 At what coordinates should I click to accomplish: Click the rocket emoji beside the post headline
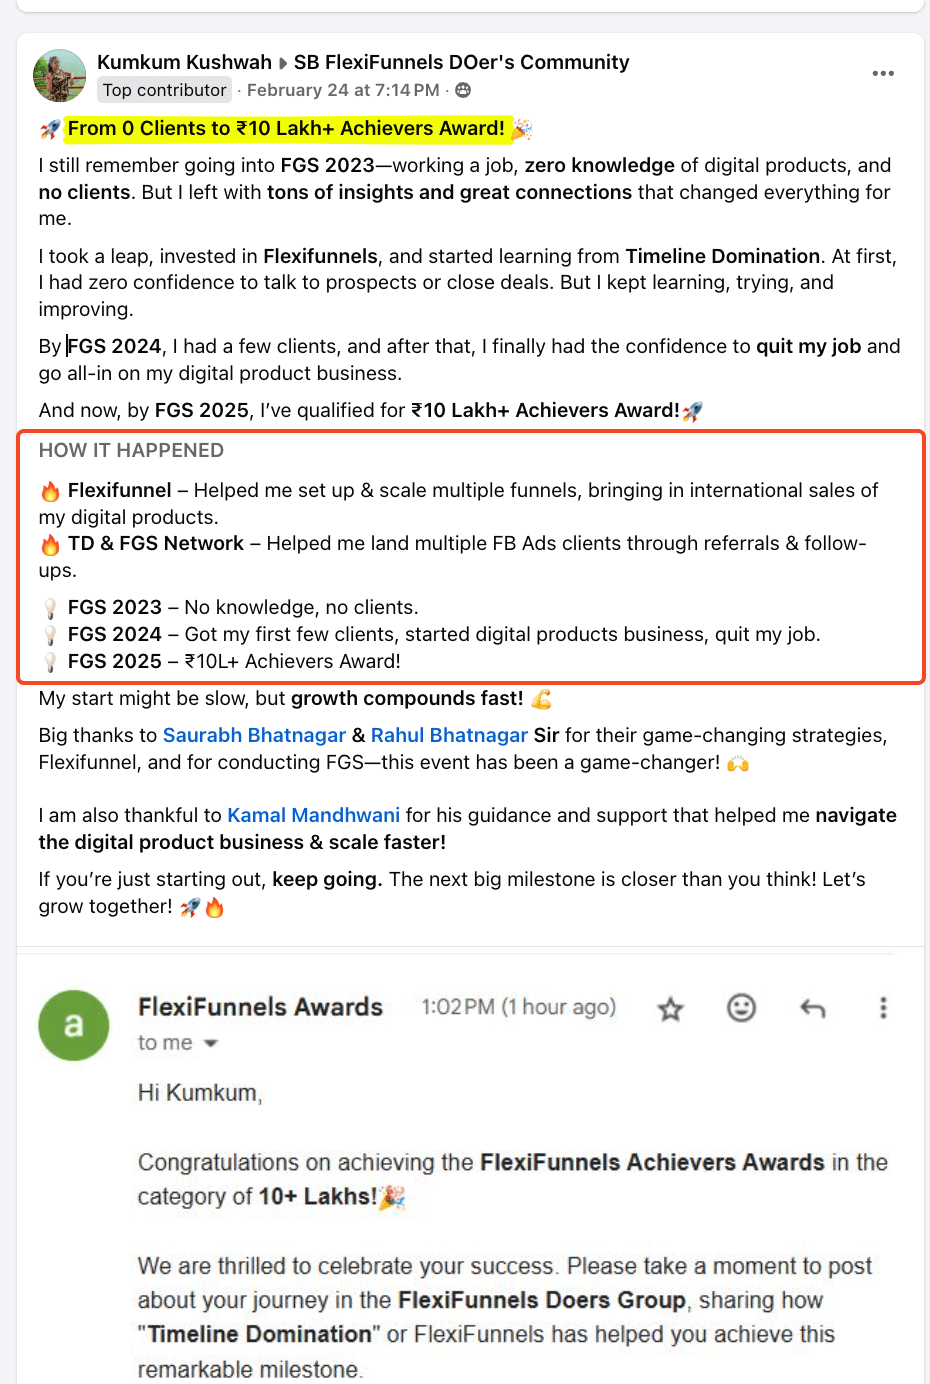click(50, 129)
